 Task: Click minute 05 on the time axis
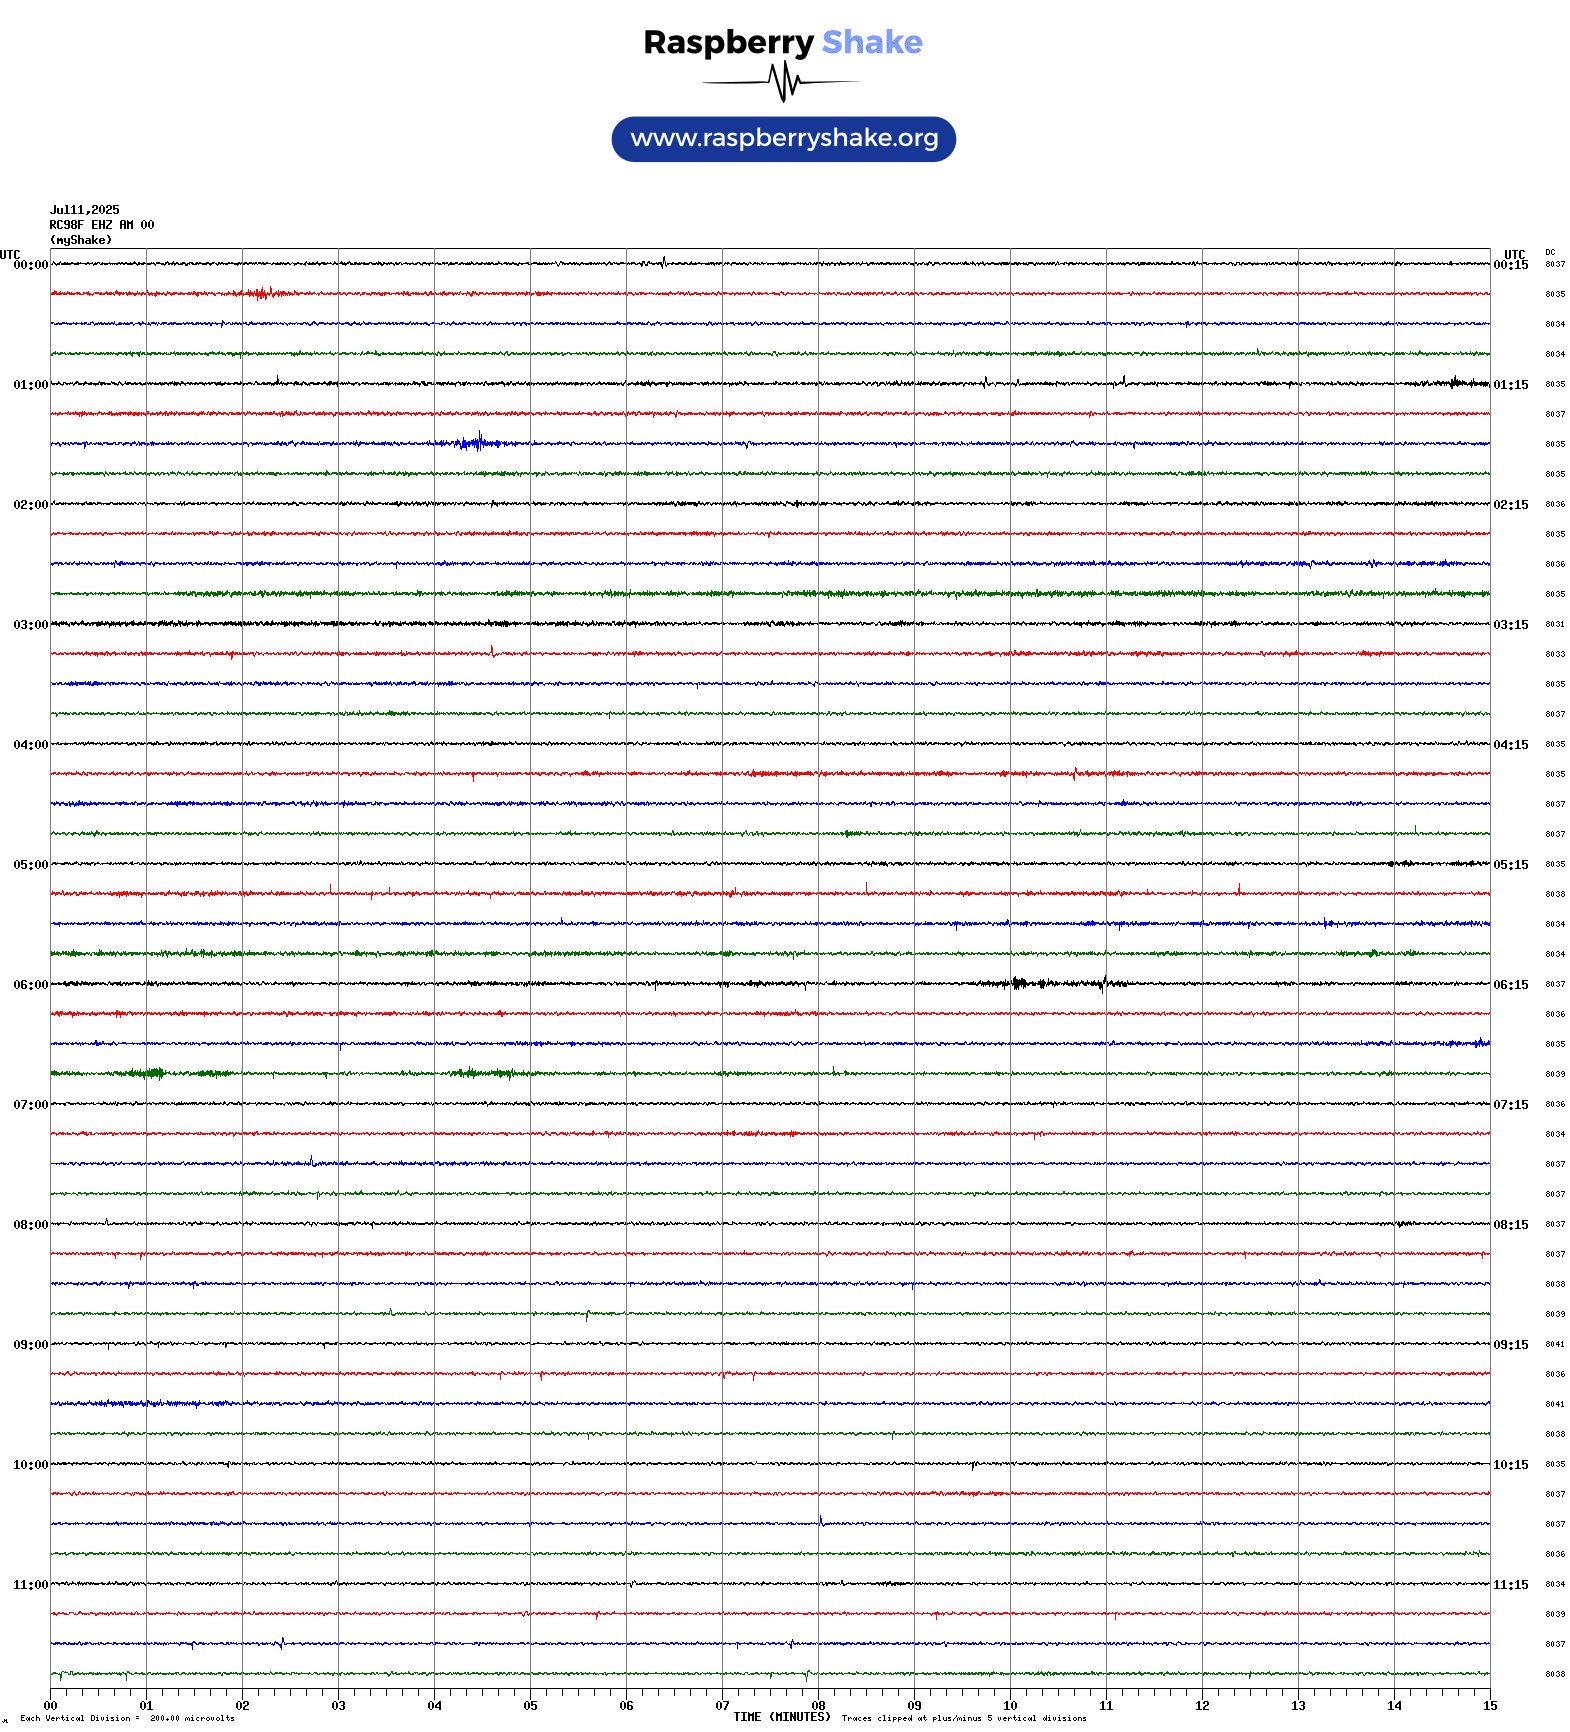(x=530, y=1706)
